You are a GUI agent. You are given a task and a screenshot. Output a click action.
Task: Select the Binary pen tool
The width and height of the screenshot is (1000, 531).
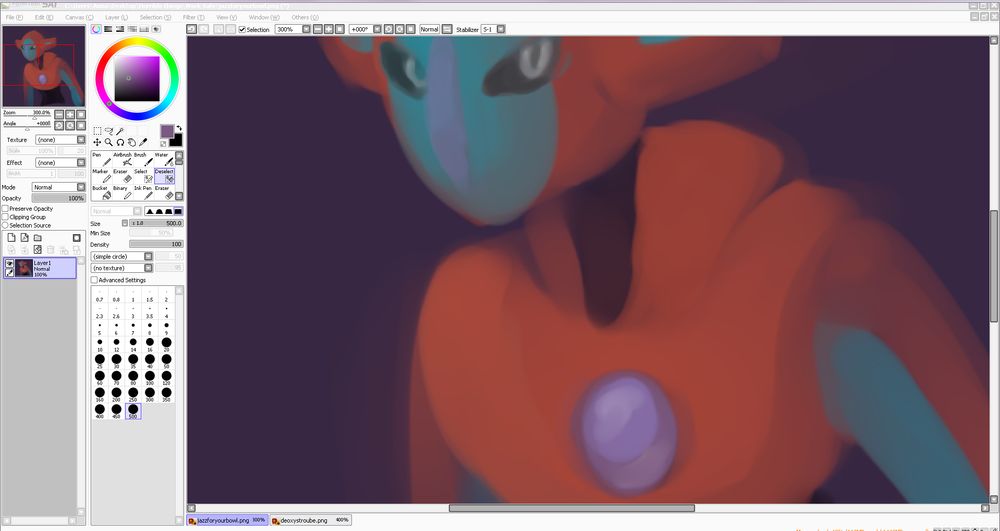[x=122, y=193]
